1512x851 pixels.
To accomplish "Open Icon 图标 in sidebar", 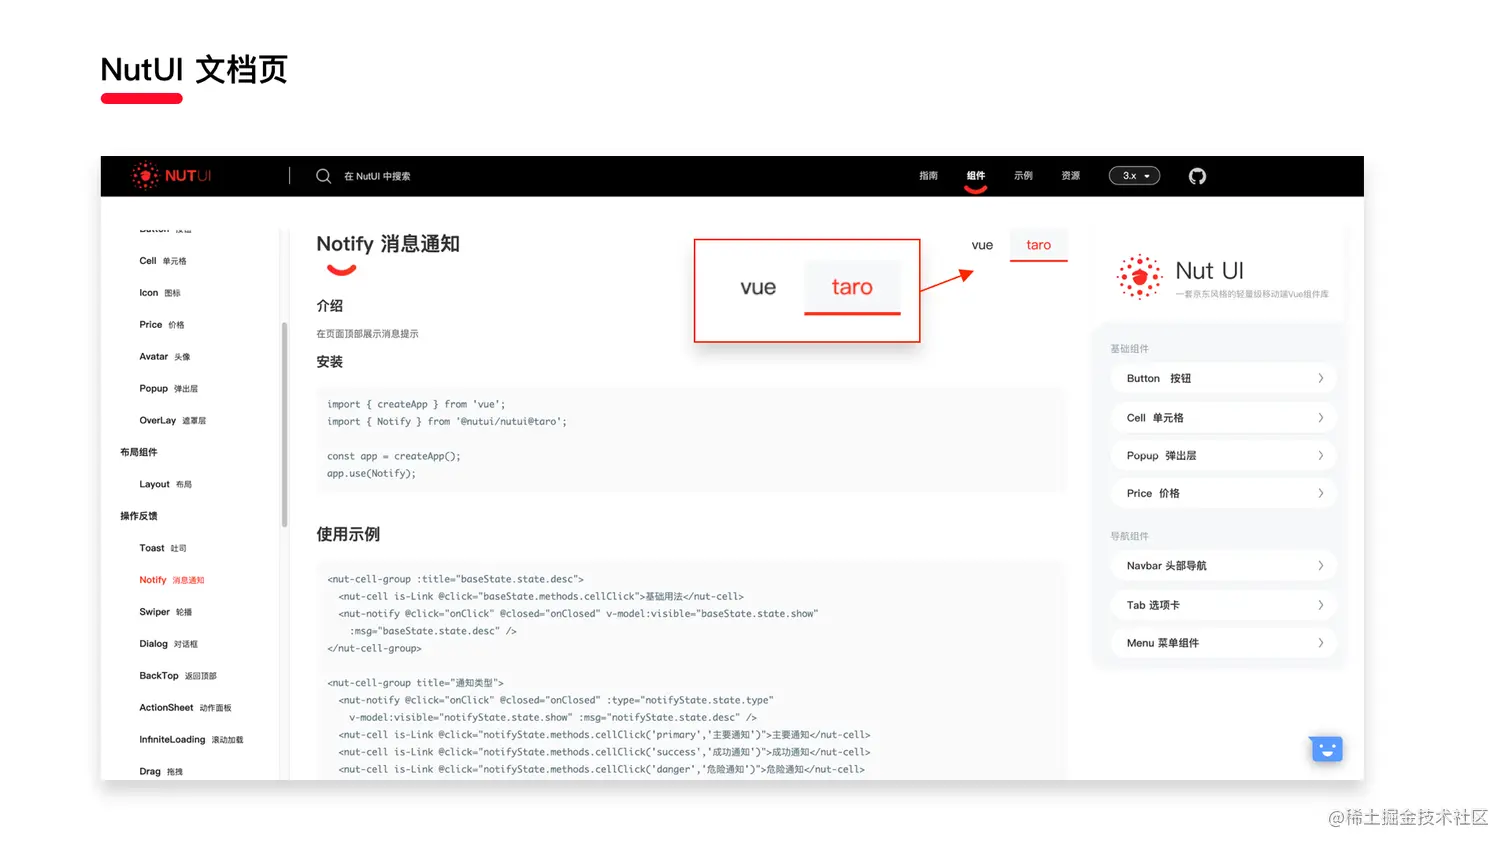I will (160, 293).
